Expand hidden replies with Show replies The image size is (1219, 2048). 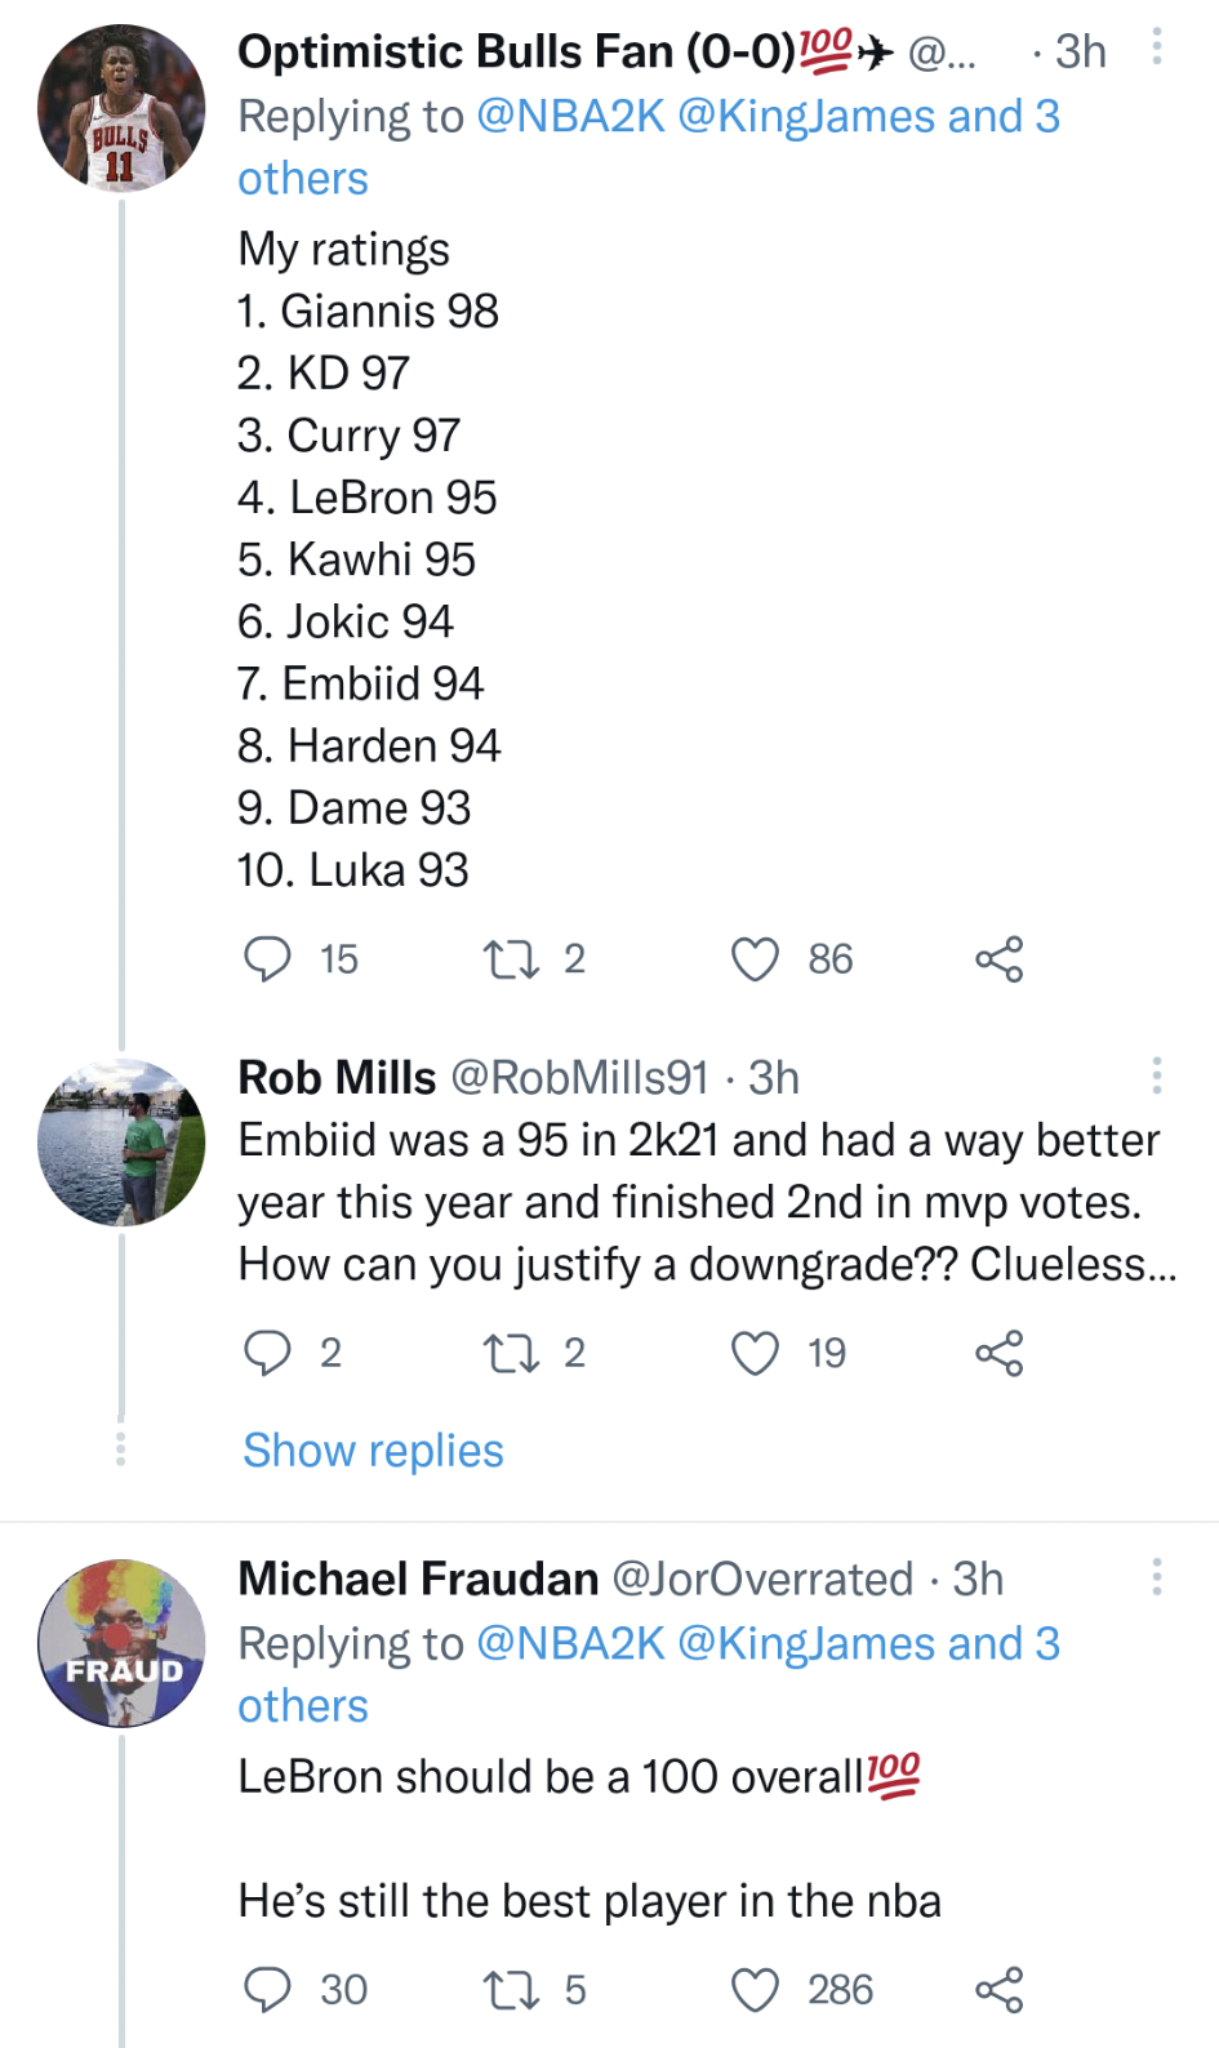[x=373, y=1450]
